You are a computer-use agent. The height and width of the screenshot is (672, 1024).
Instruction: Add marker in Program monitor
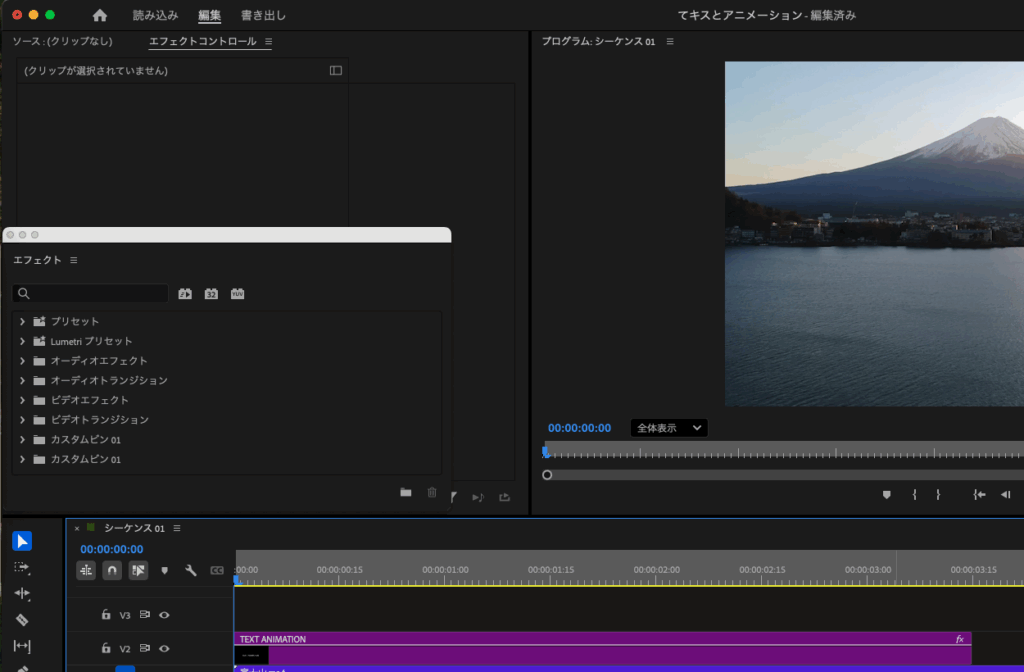click(886, 494)
